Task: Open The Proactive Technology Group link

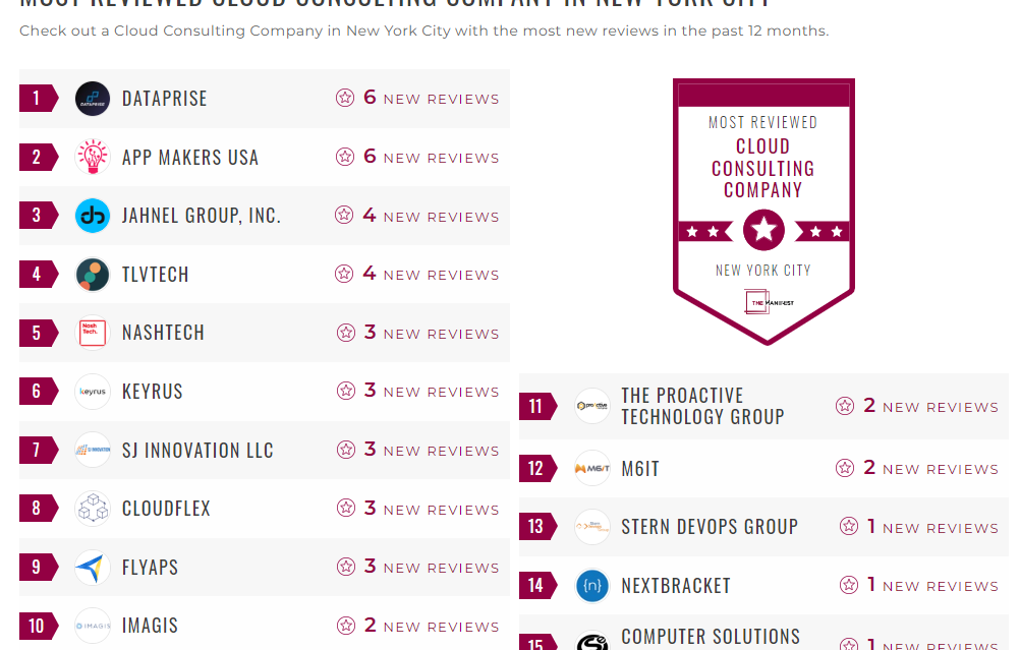Action: tap(702, 406)
